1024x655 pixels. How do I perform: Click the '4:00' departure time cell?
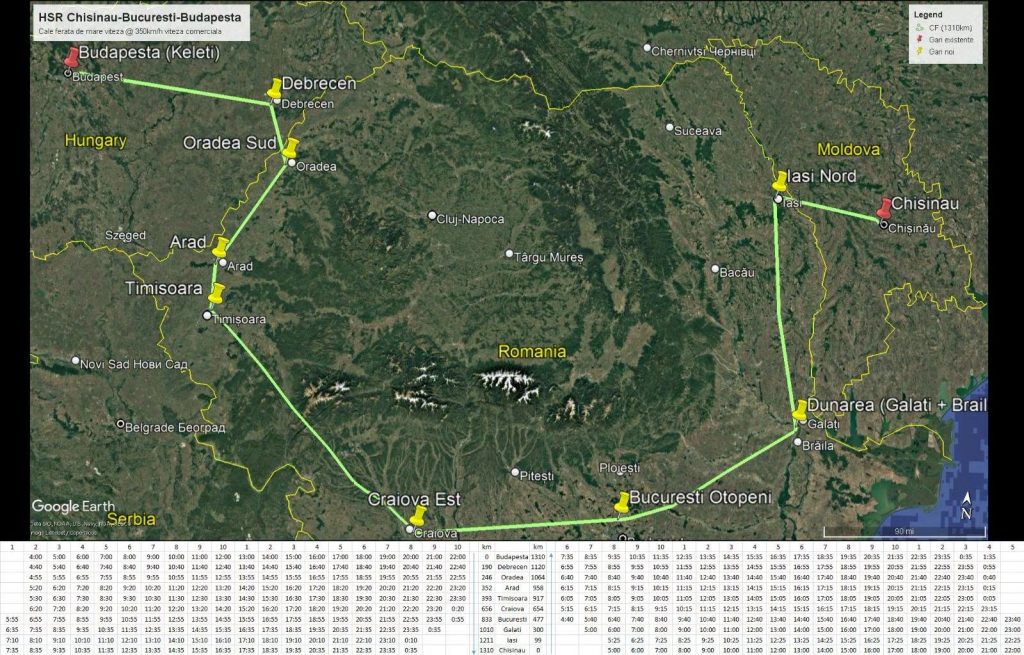(35, 557)
